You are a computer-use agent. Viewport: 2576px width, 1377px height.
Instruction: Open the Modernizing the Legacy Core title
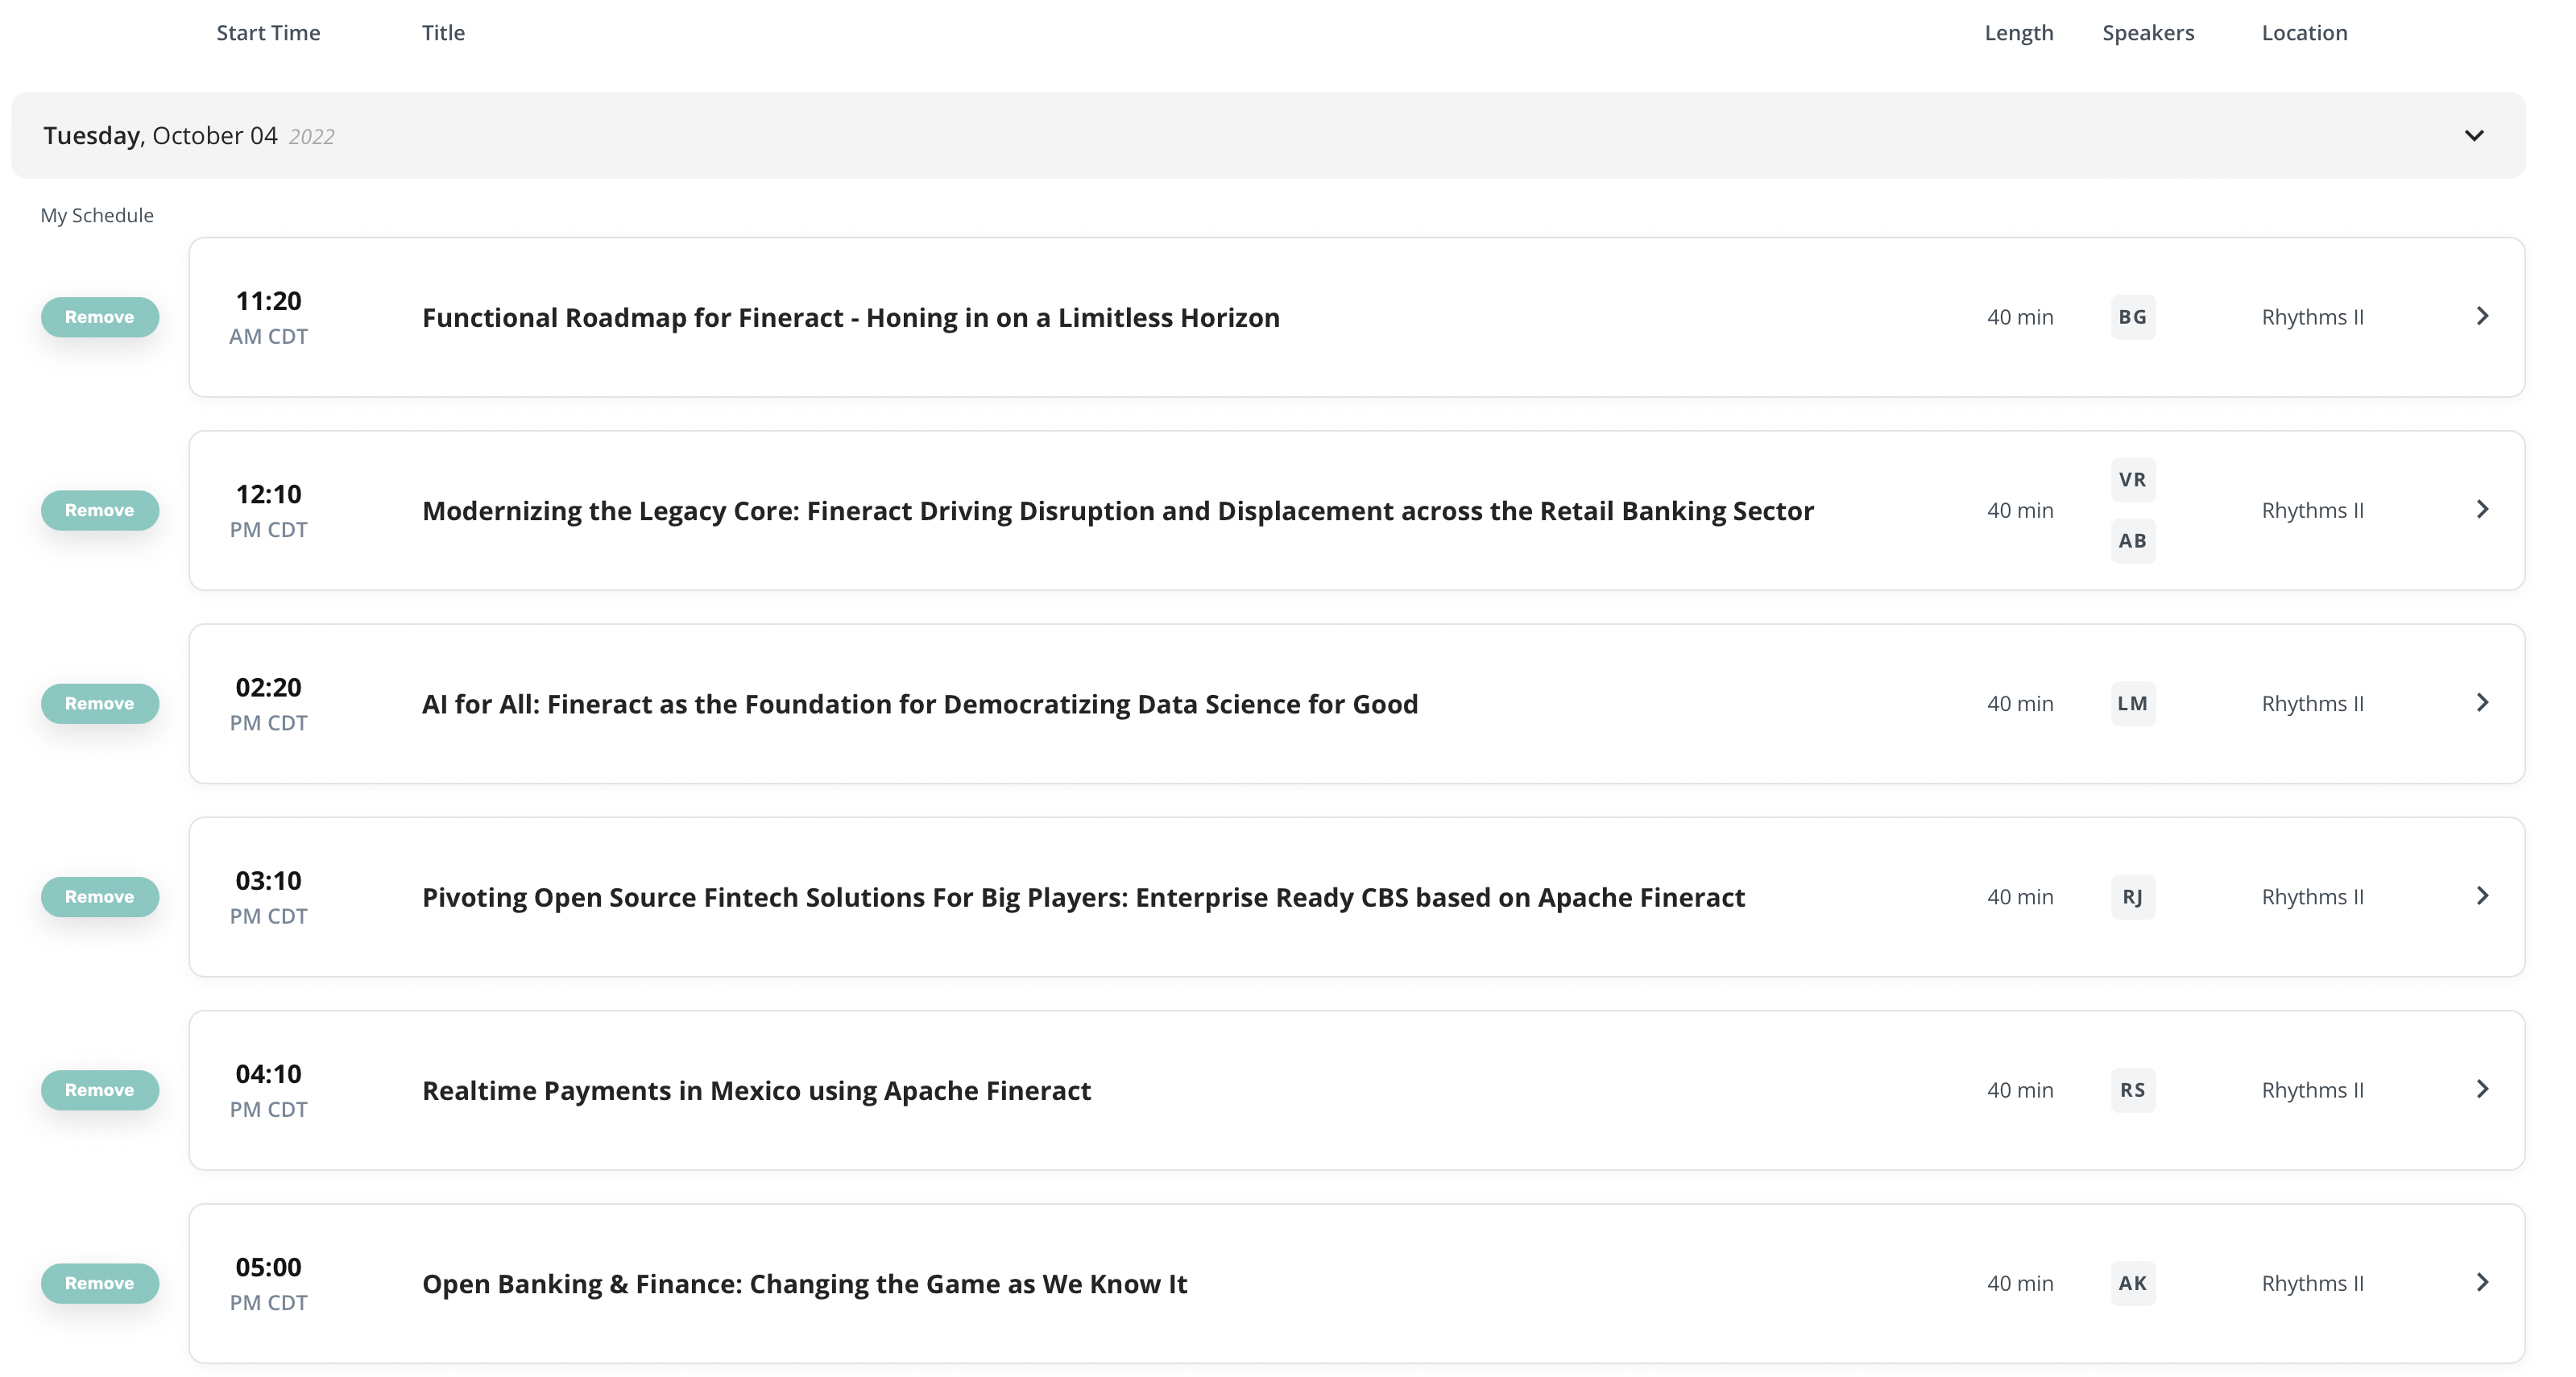[1118, 511]
